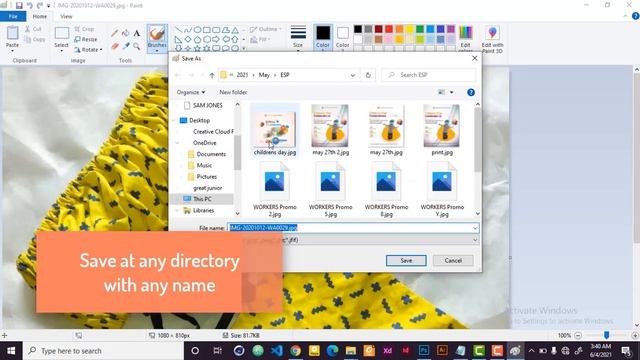Open Edit with Paint 3D
Image resolution: width=640 pixels, height=360 pixels.
coord(492,39)
